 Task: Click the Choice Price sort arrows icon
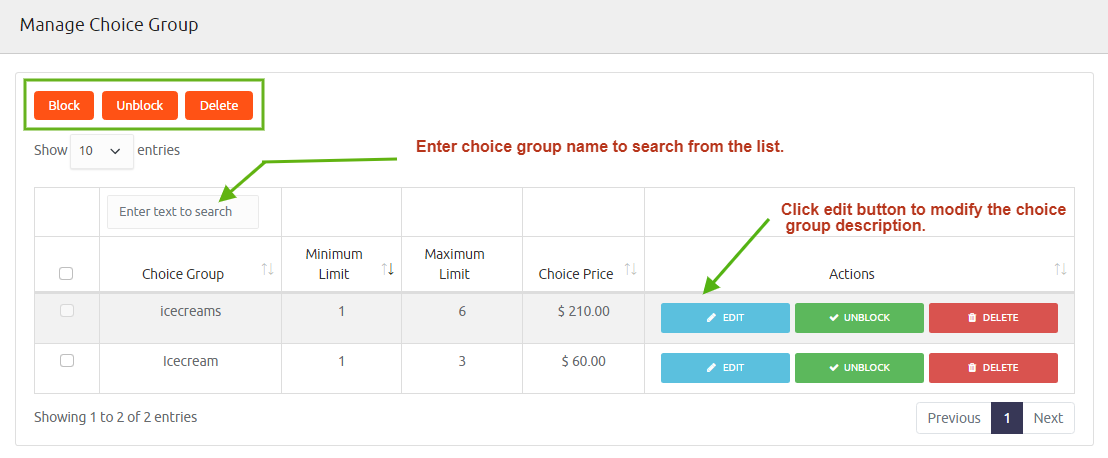630,269
